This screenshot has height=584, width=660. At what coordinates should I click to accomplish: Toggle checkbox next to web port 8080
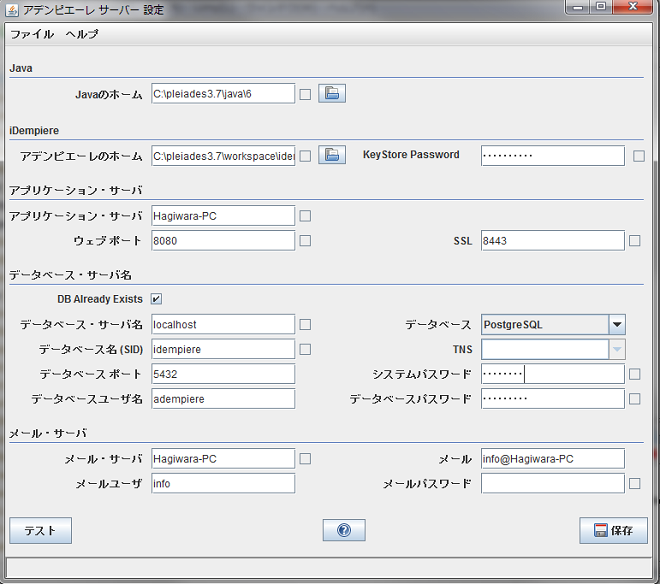(x=305, y=241)
